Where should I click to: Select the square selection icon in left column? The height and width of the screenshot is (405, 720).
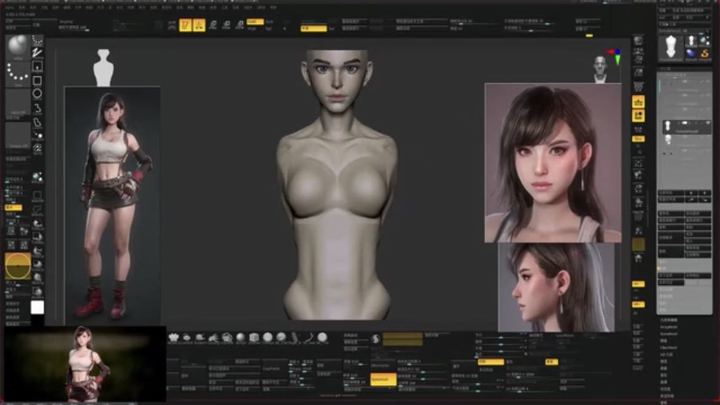[38, 81]
